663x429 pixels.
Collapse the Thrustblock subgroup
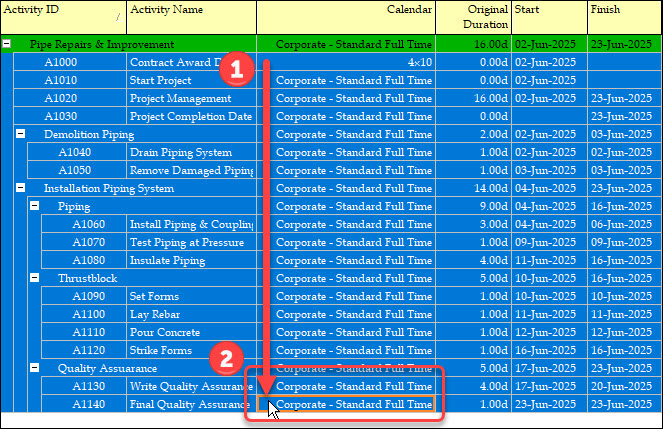point(35,278)
